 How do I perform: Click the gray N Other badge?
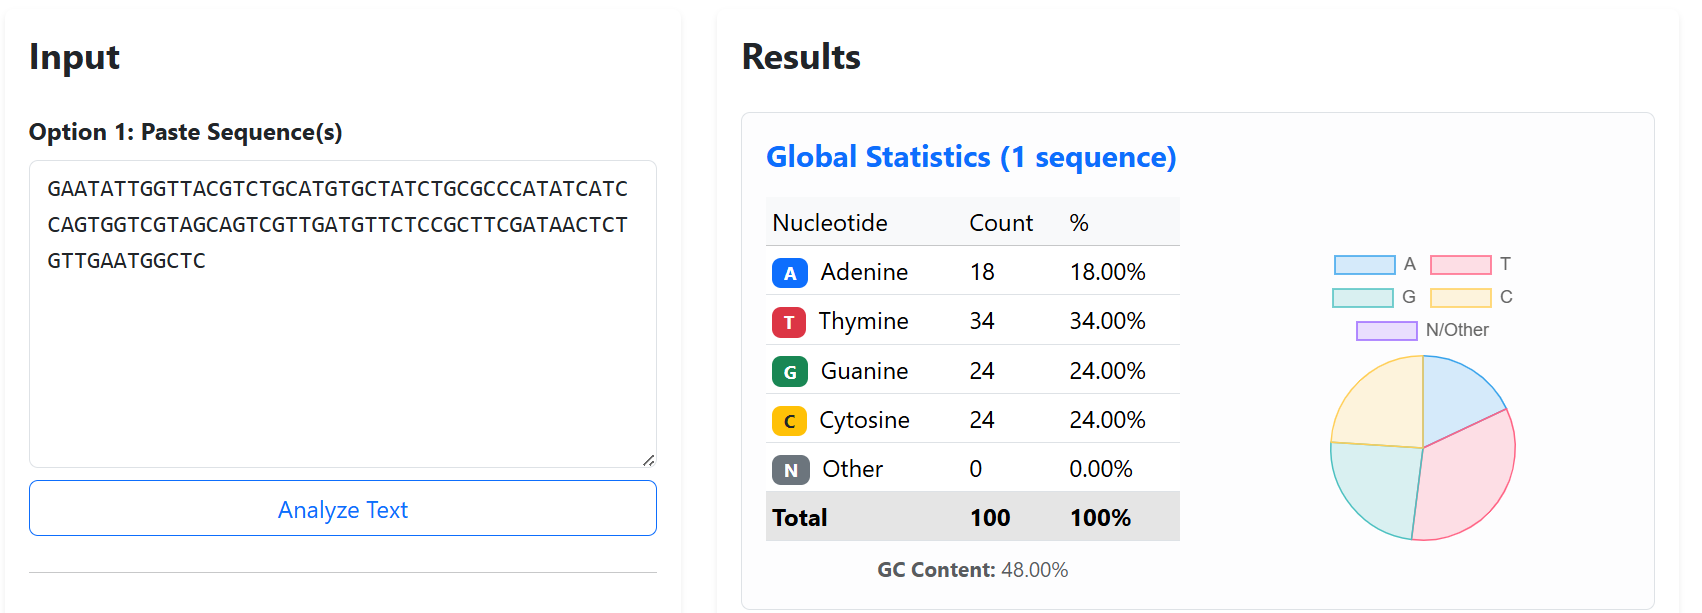pos(790,470)
